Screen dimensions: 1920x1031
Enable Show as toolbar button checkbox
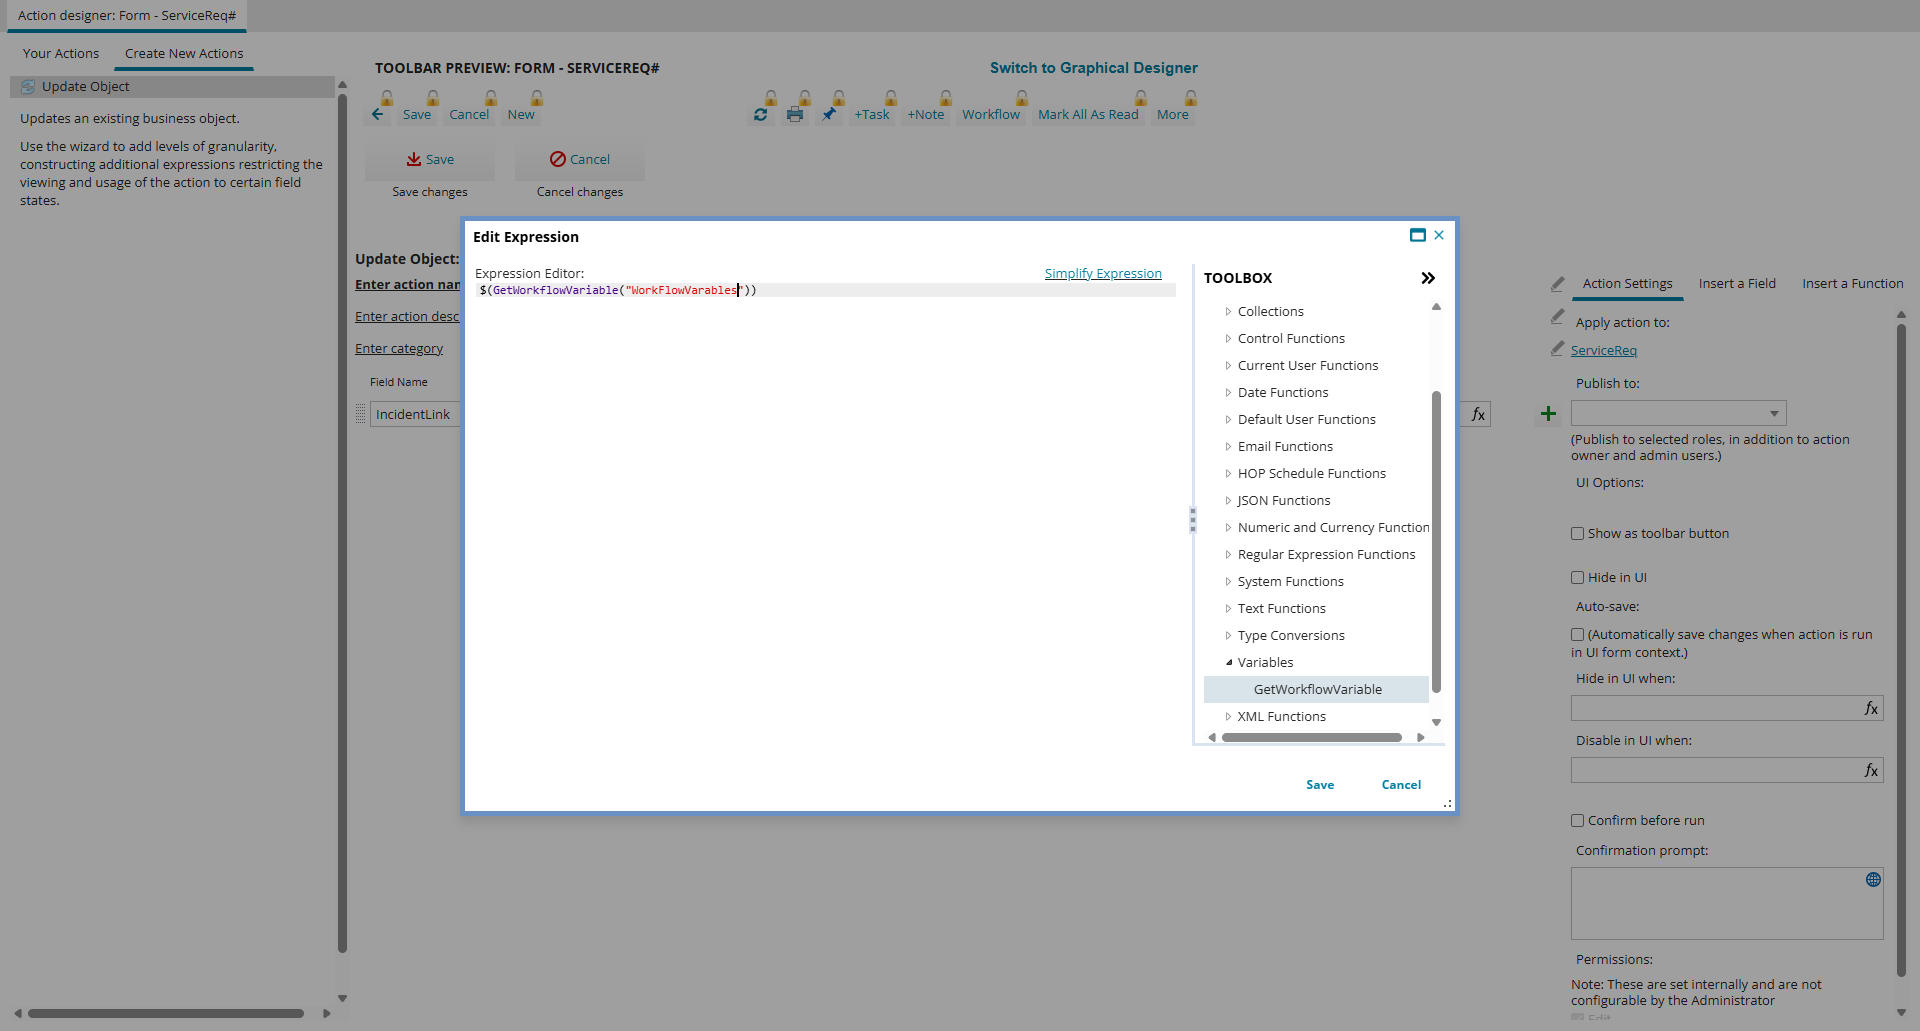point(1578,534)
